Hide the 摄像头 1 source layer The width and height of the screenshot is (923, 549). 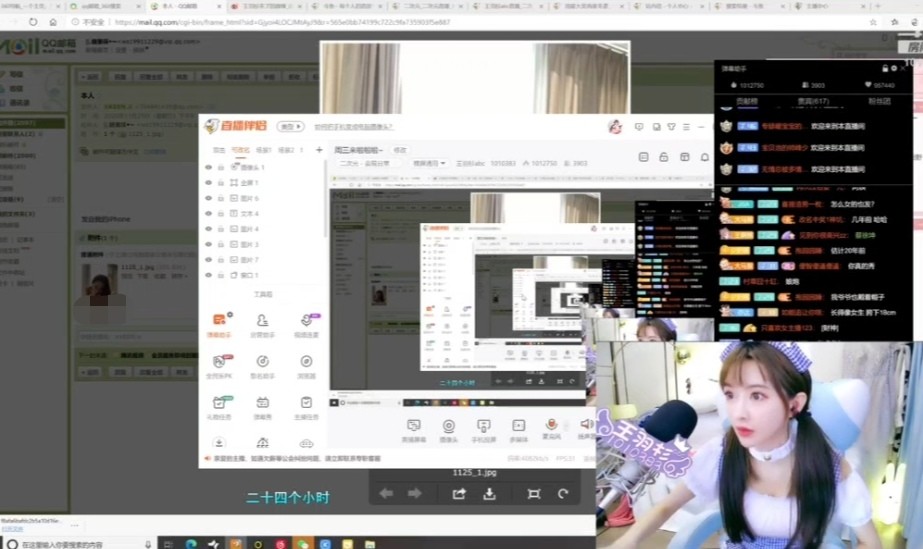coord(208,168)
